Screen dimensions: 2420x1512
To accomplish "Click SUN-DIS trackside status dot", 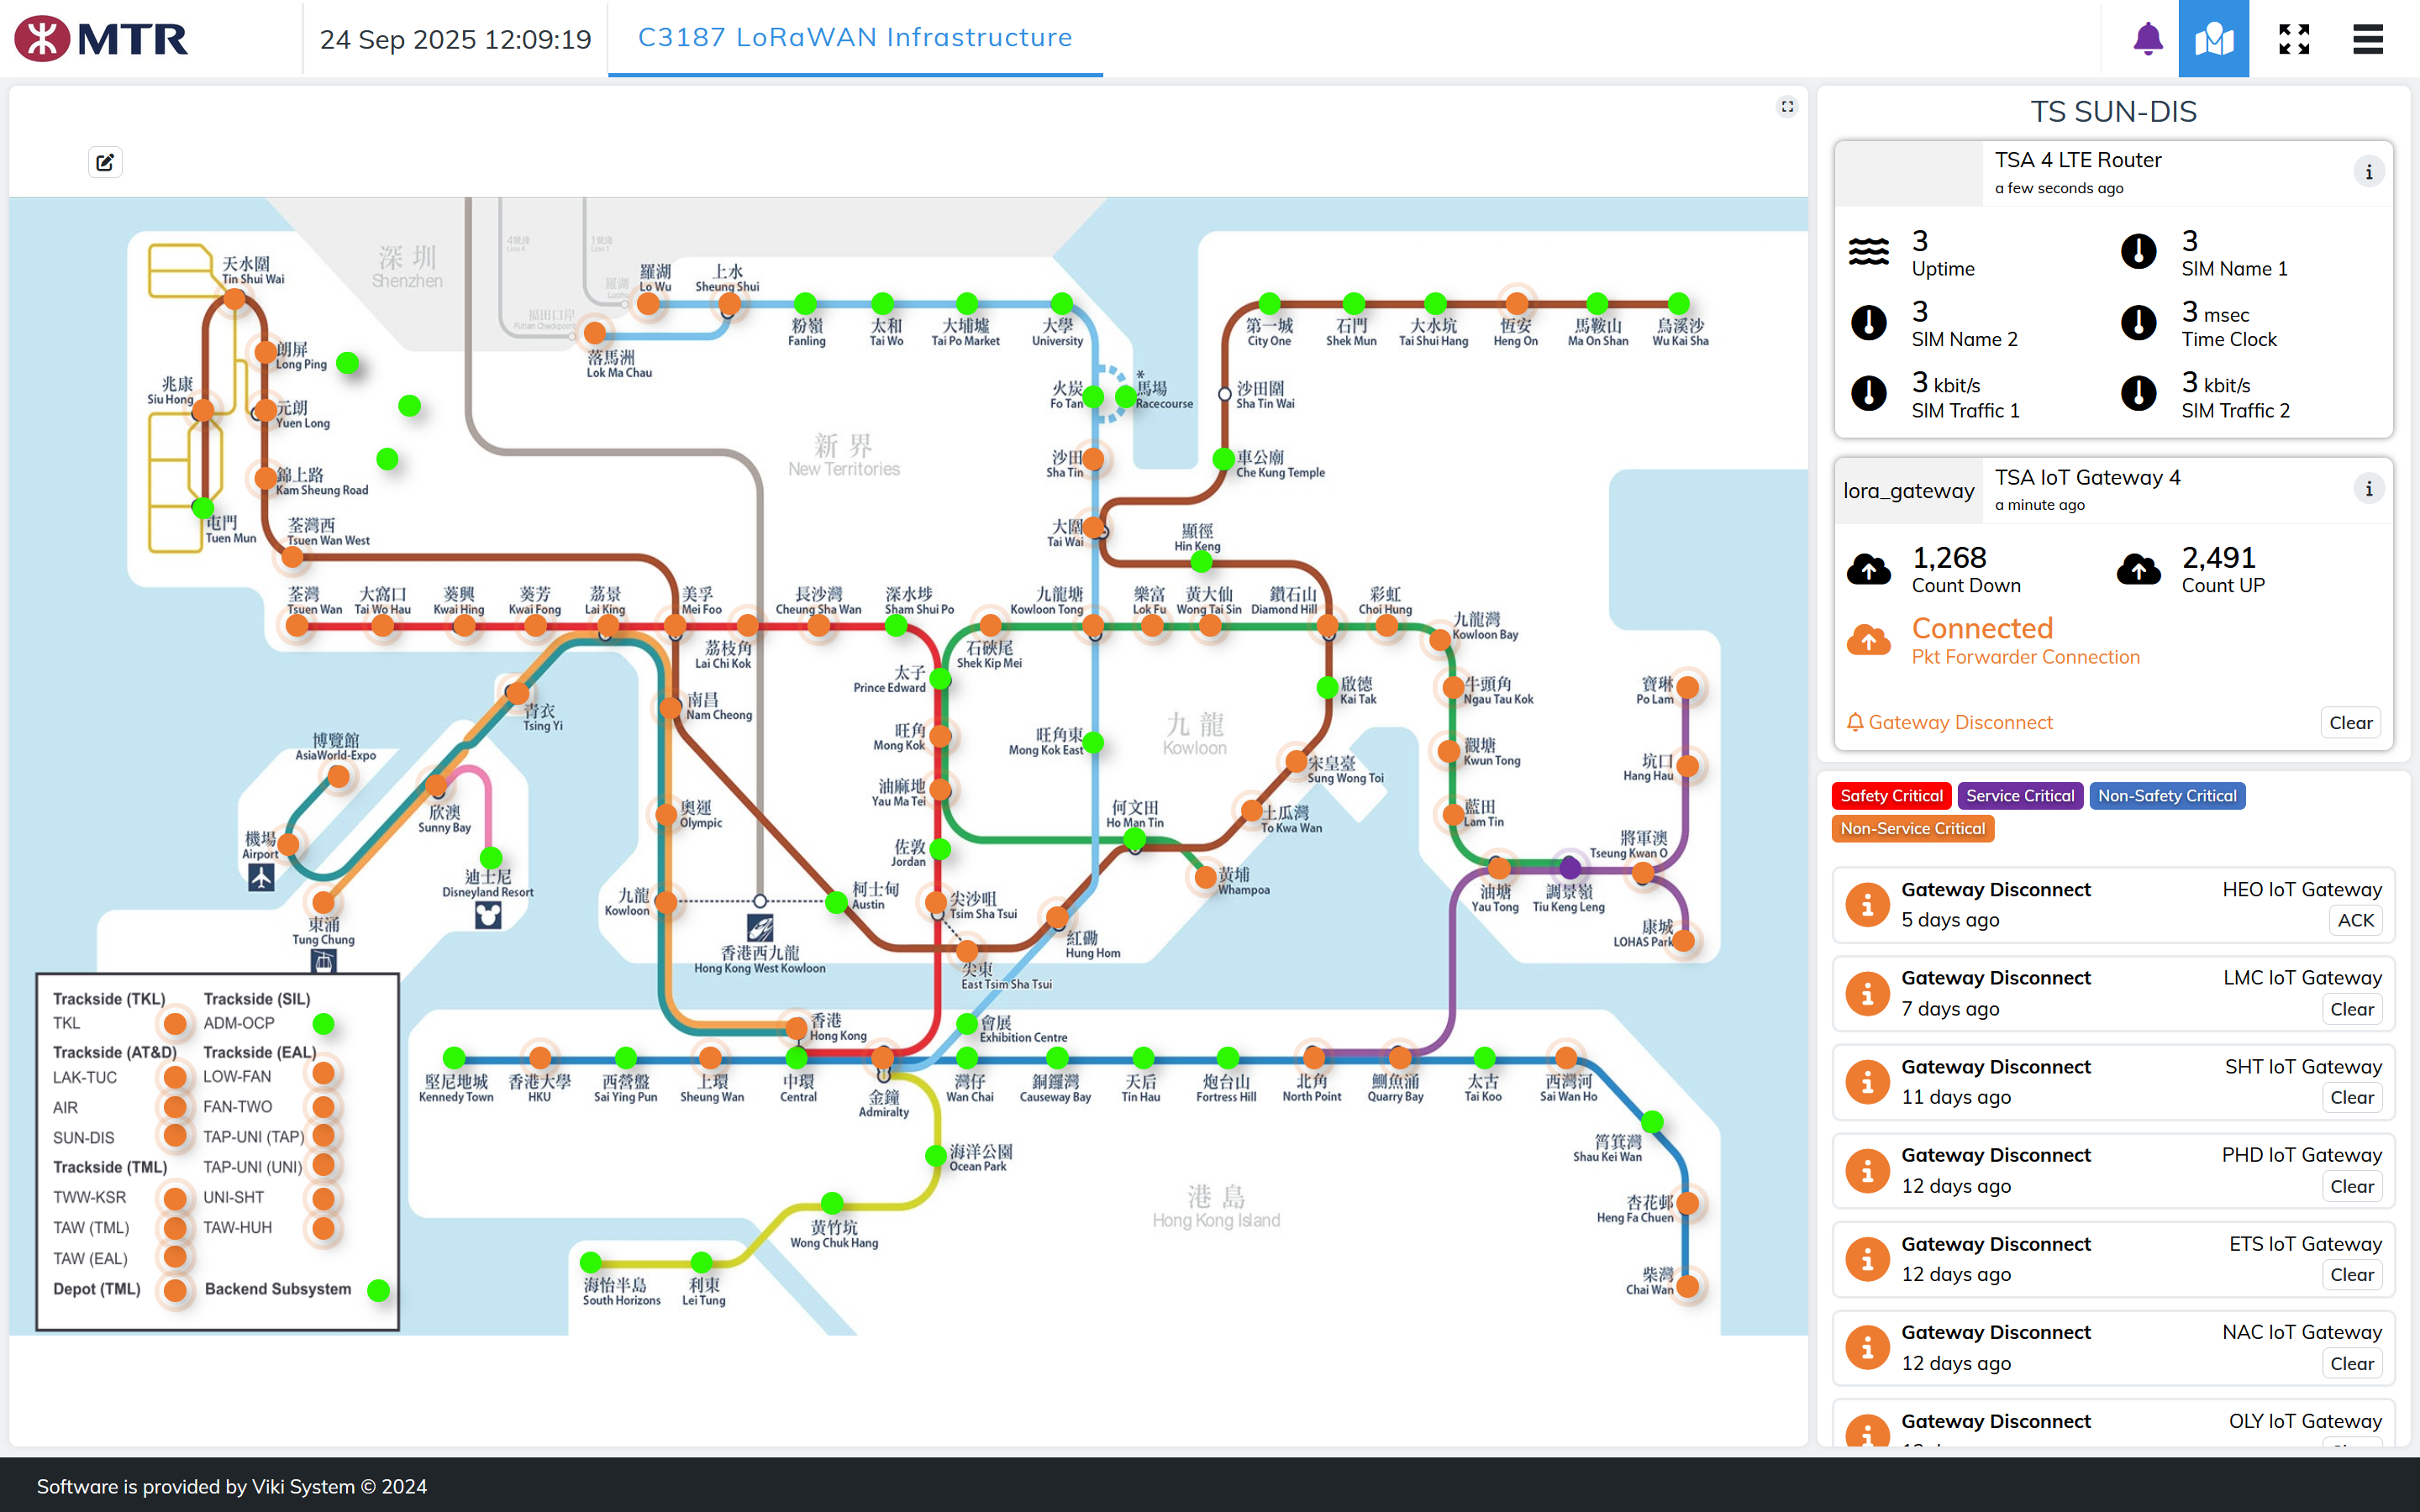I will 175,1136.
